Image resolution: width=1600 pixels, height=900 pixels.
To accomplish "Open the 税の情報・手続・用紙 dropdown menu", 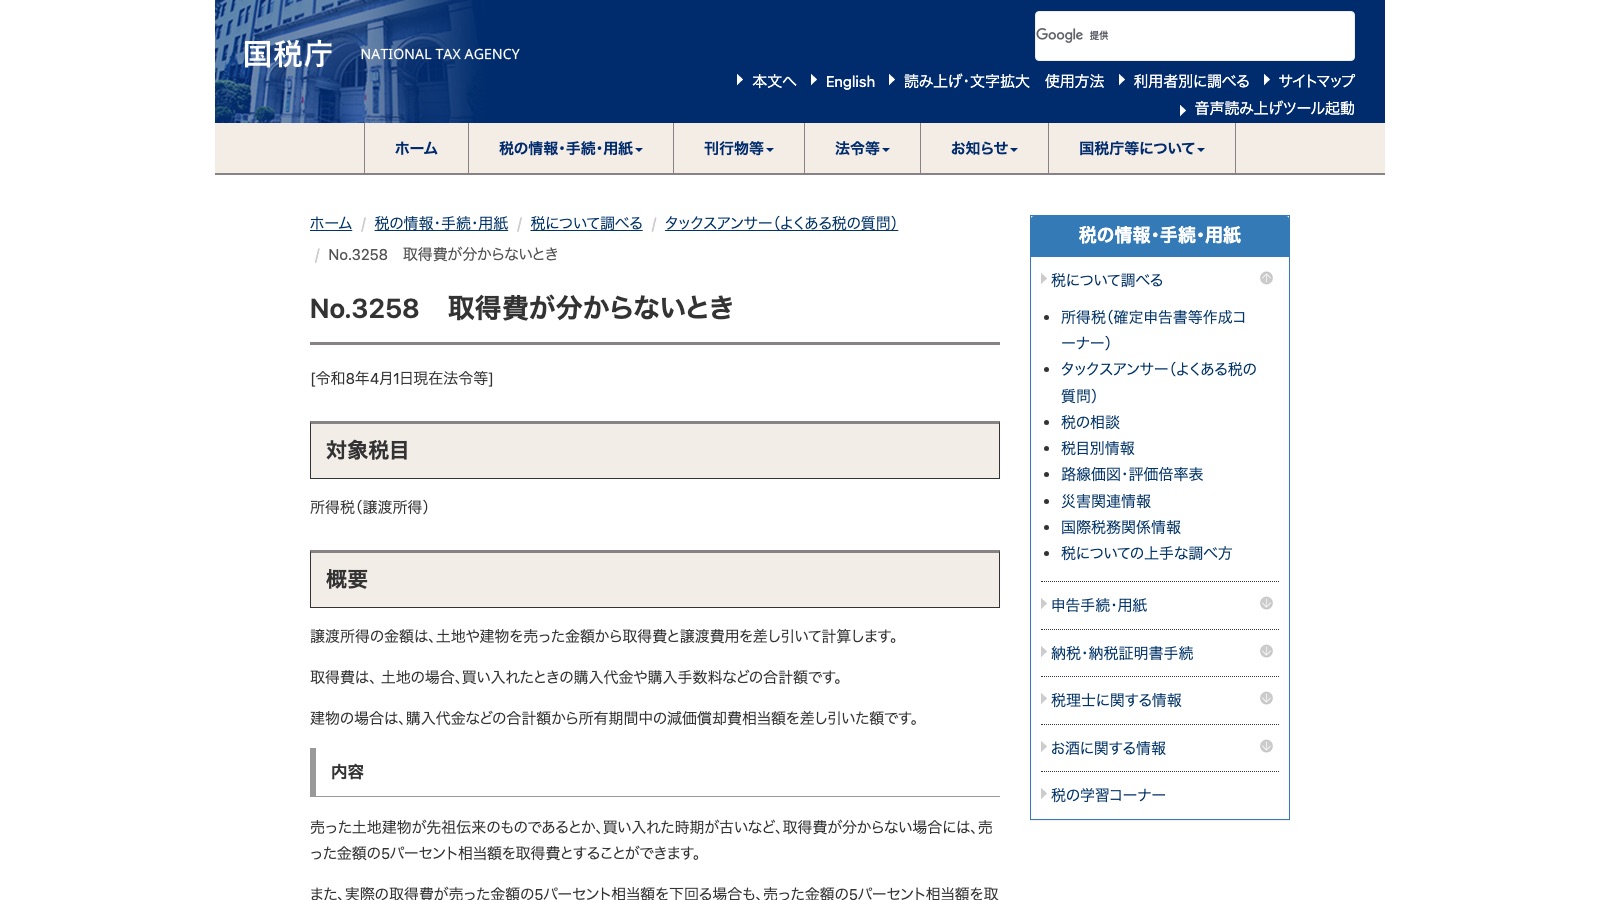I will point(571,148).
